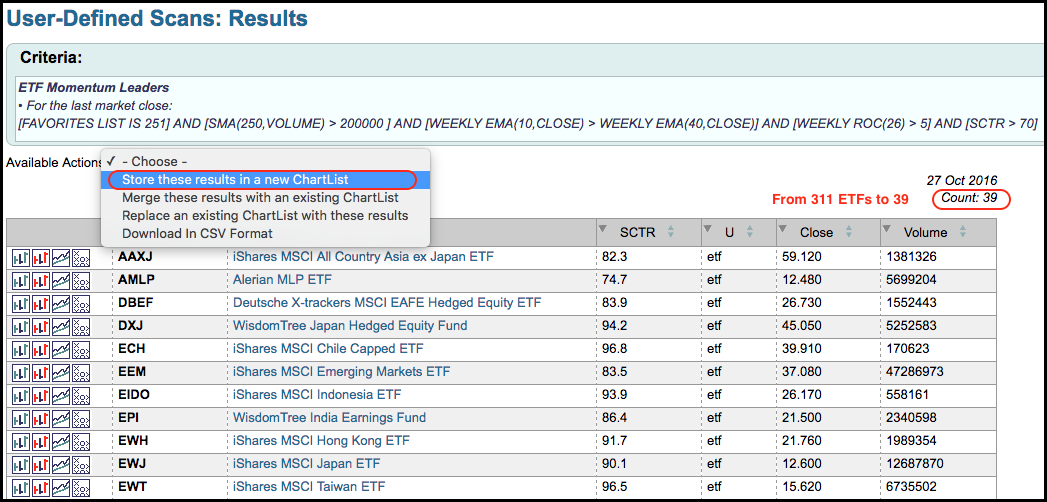Open WisdomTree Japan Hedged Equity Fund link

pyautogui.click(x=350, y=326)
